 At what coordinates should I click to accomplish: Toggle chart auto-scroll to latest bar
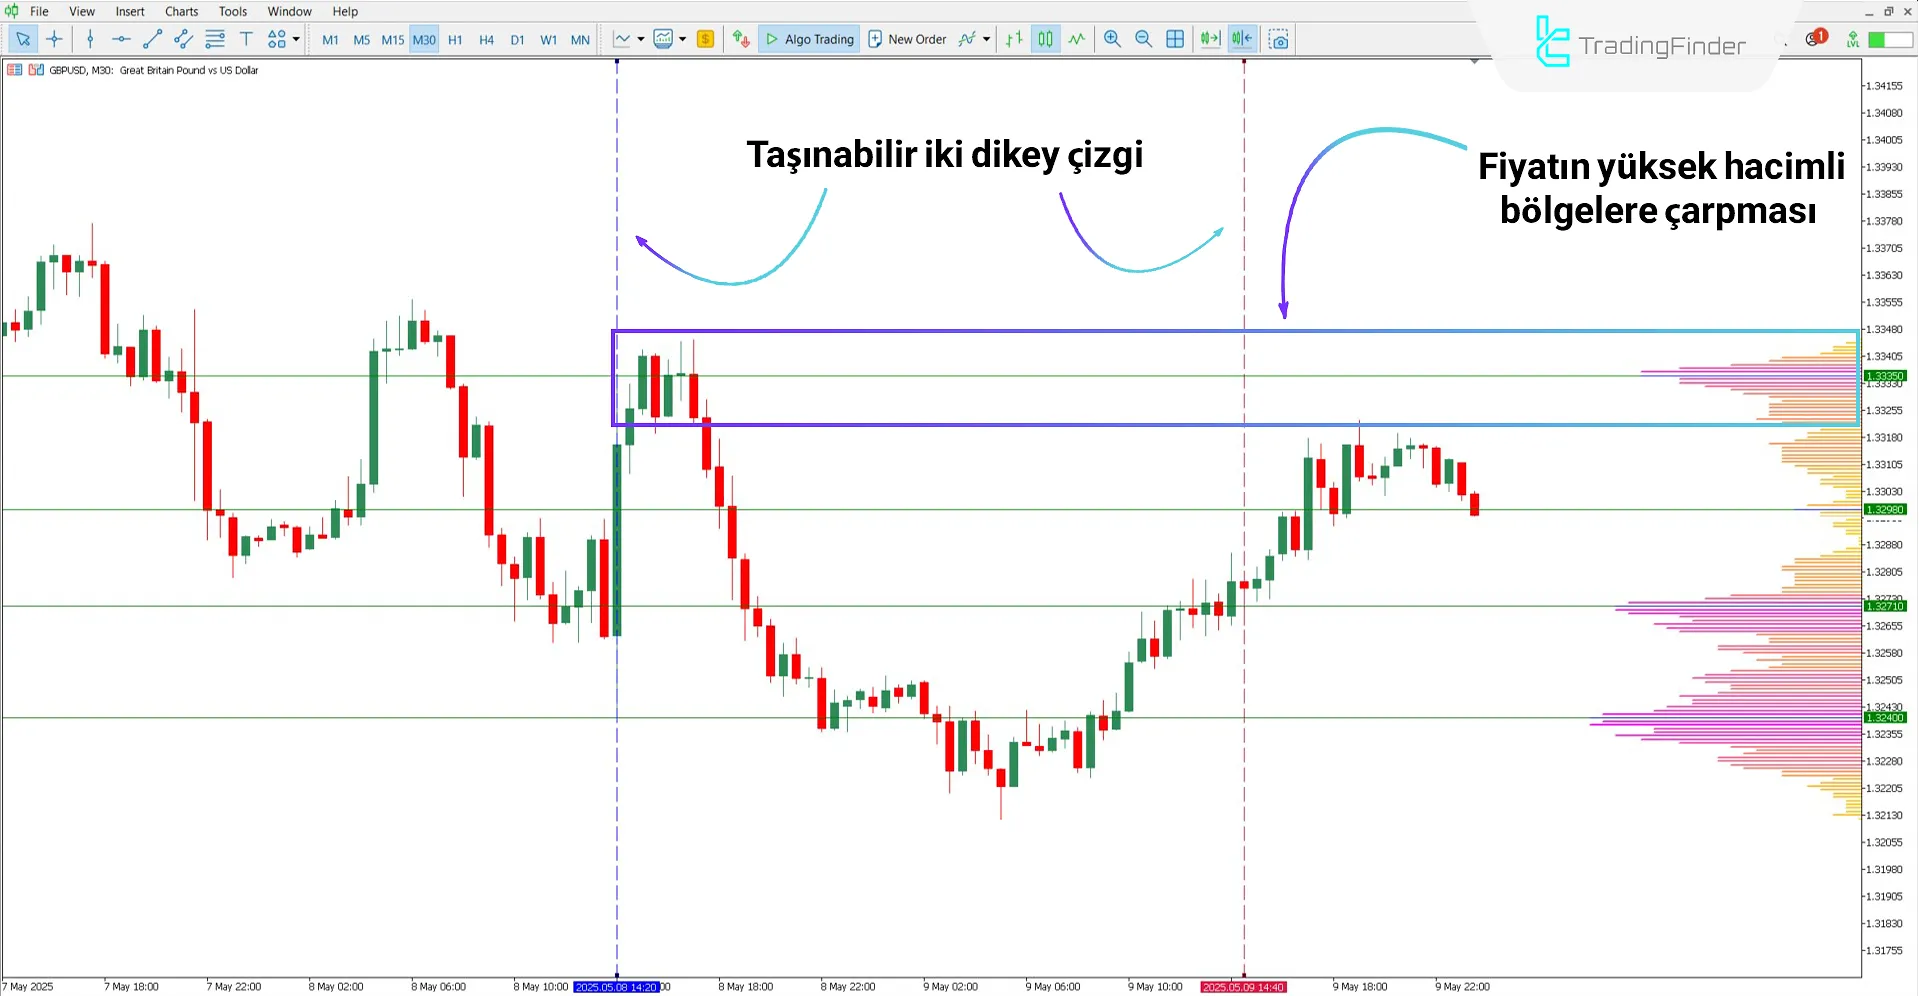pos(1210,39)
